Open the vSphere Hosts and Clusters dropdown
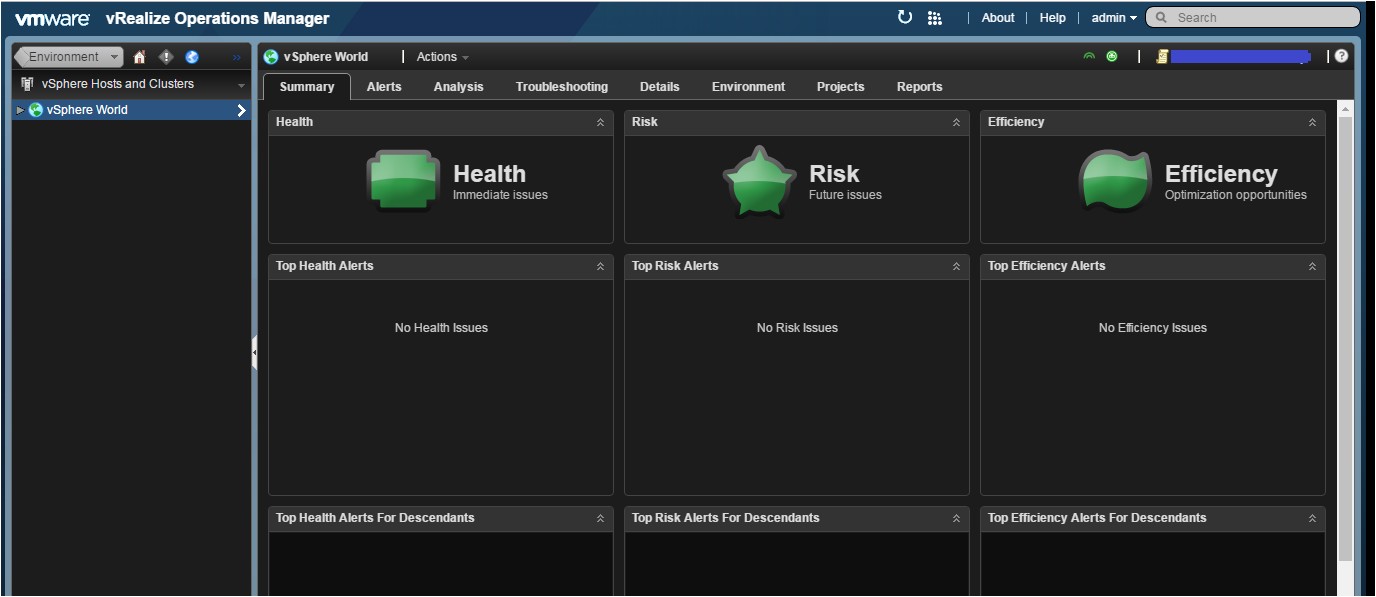 pyautogui.click(x=241, y=85)
